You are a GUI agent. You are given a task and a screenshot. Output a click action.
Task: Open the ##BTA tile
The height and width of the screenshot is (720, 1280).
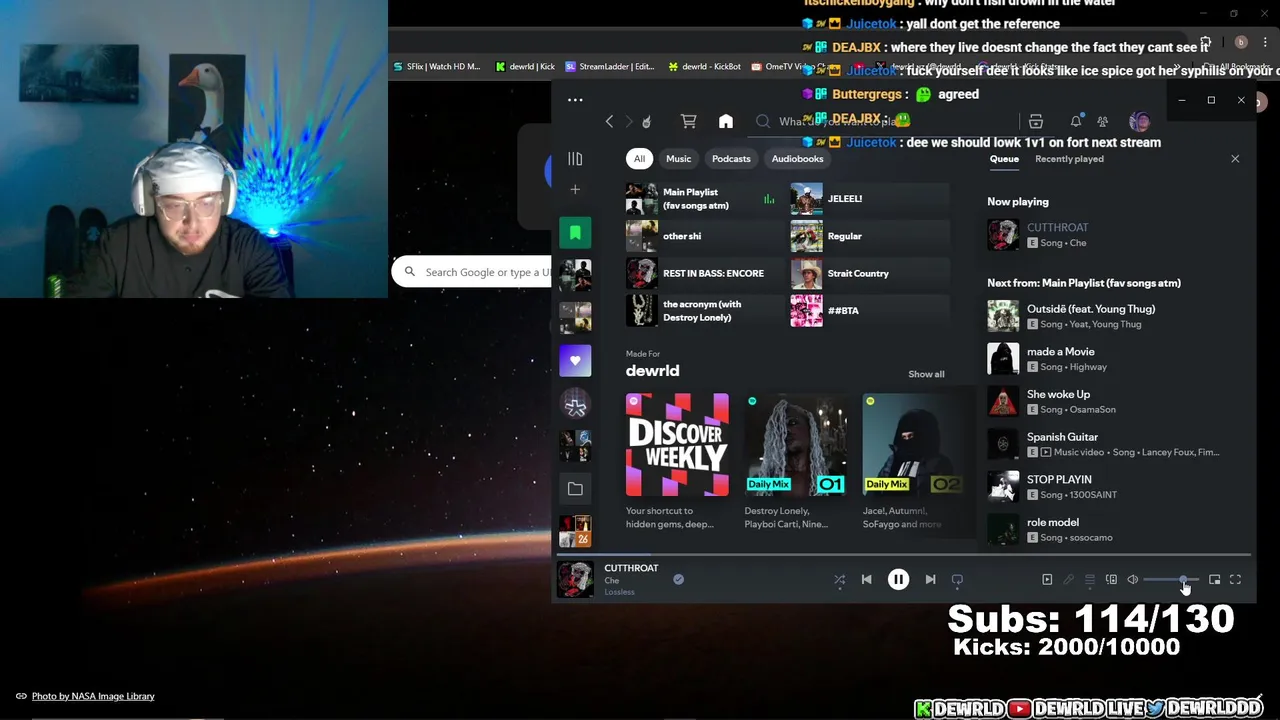tap(870, 310)
